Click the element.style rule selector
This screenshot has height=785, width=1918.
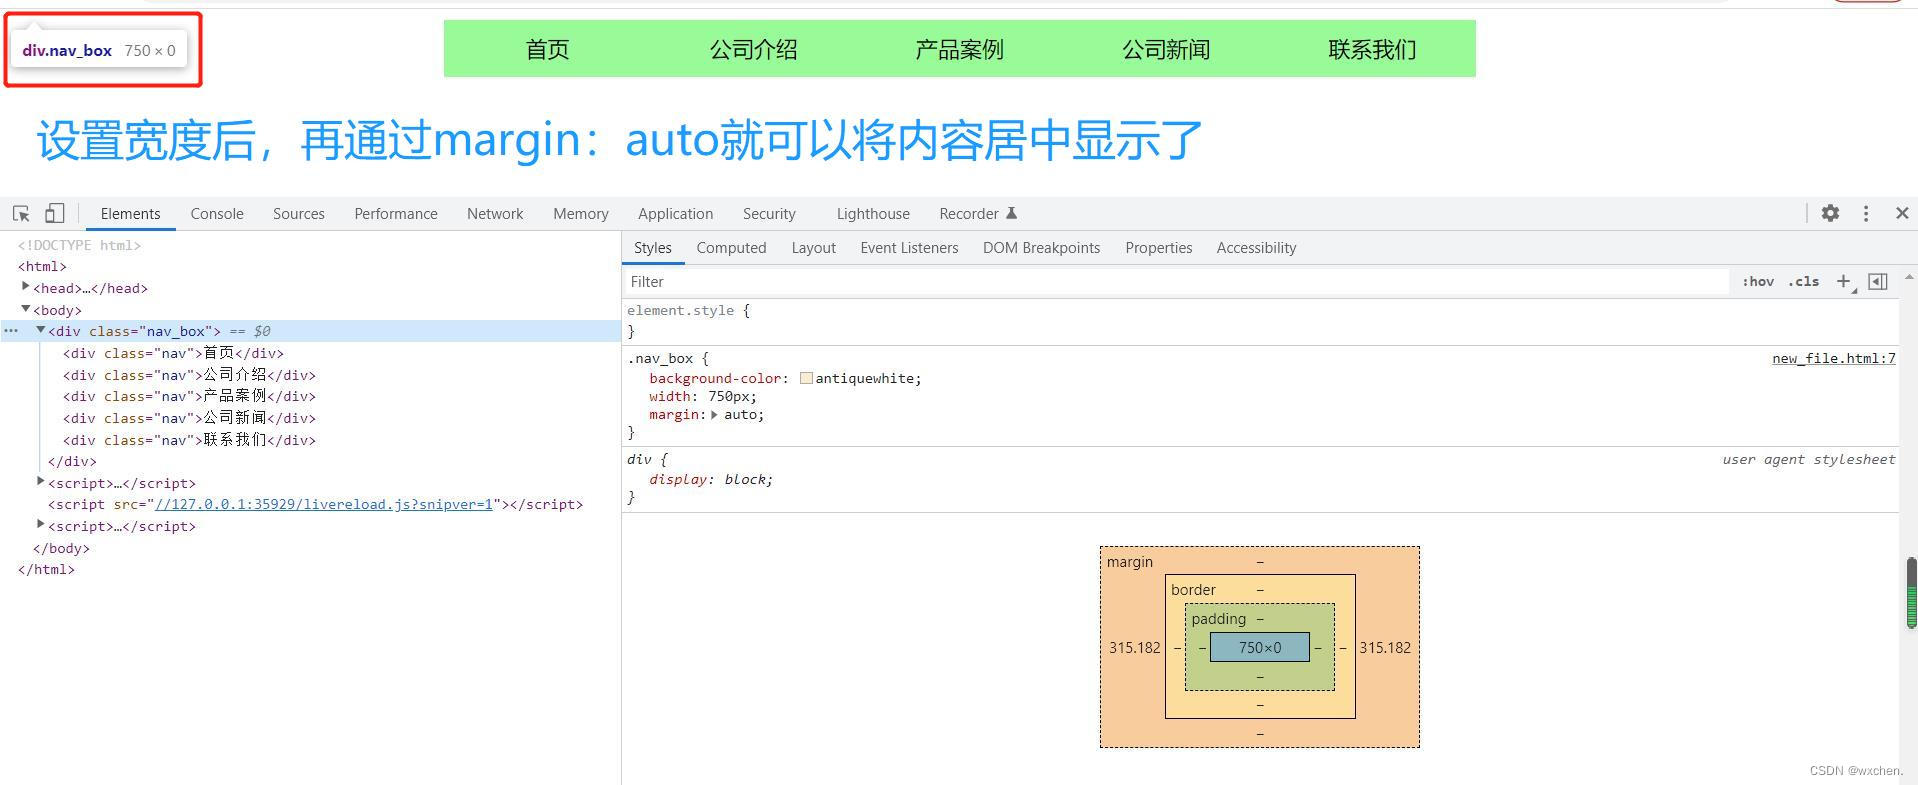tap(680, 310)
